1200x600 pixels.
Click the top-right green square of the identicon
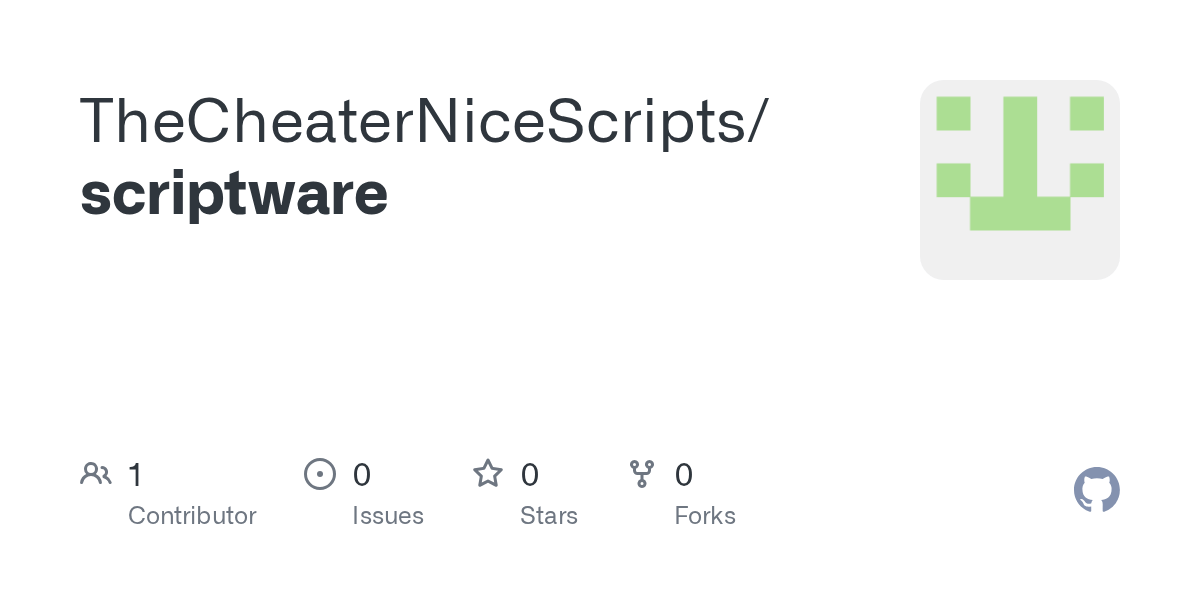[1087, 113]
